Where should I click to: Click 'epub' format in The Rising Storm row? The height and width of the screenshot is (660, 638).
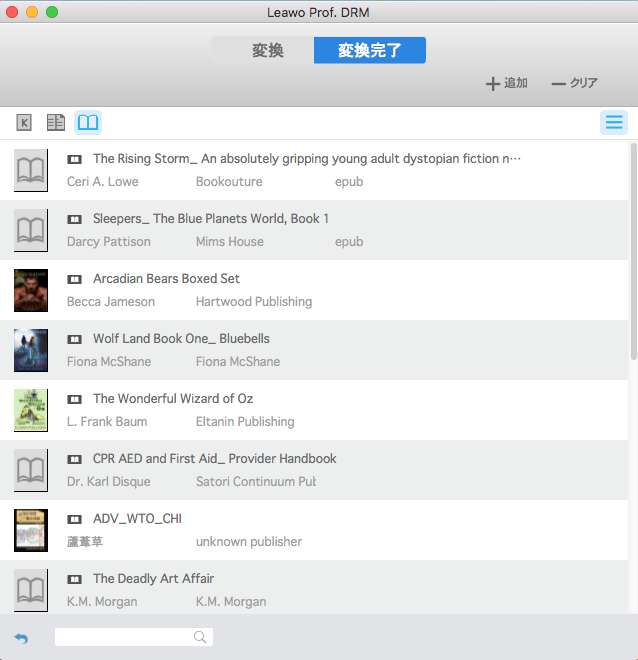[349, 182]
